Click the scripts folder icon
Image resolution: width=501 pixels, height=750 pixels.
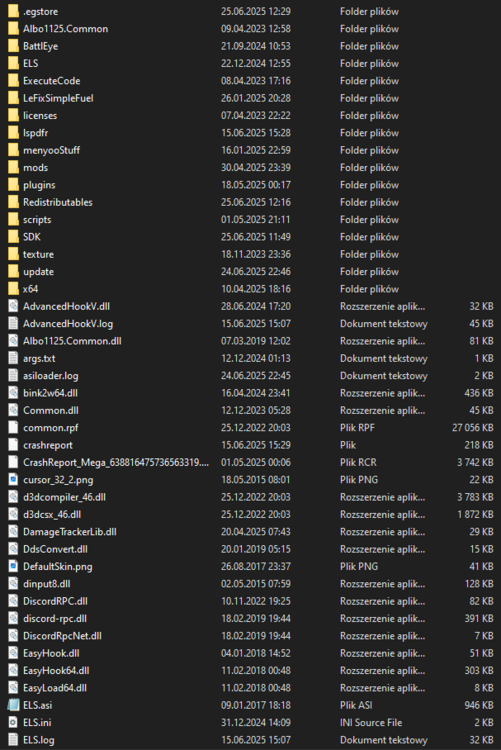point(13,219)
